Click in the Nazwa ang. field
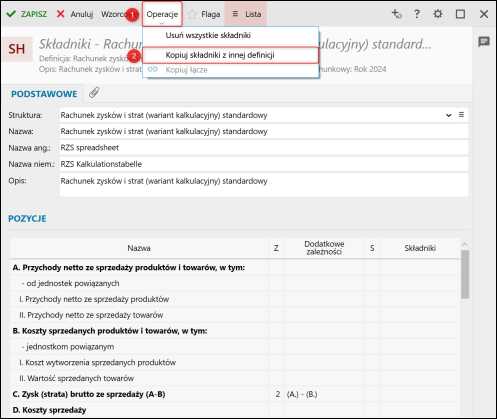Viewport: 497px width, 419px height. pyautogui.click(x=264, y=148)
